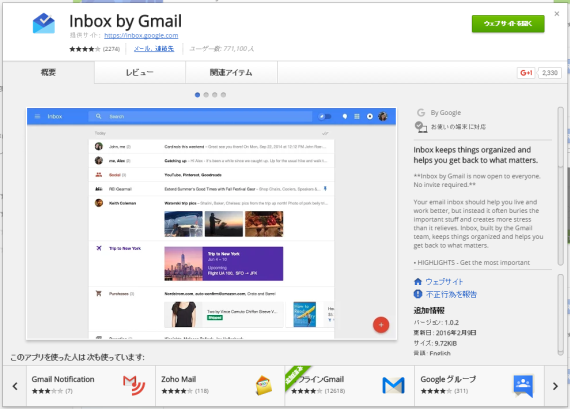Click the device compatibility icon
This screenshot has width=570, height=409.
(421, 127)
